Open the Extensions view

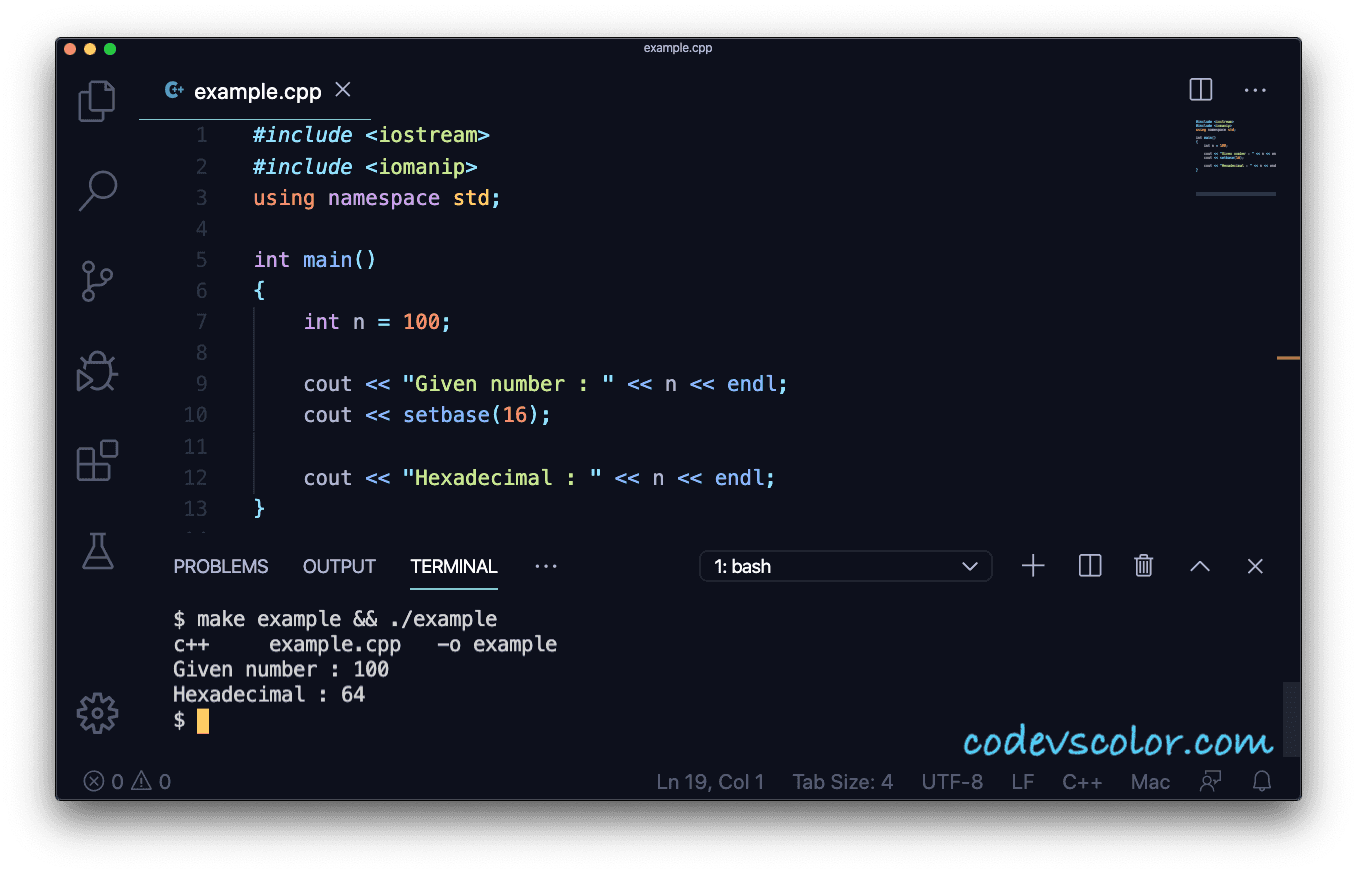click(97, 461)
